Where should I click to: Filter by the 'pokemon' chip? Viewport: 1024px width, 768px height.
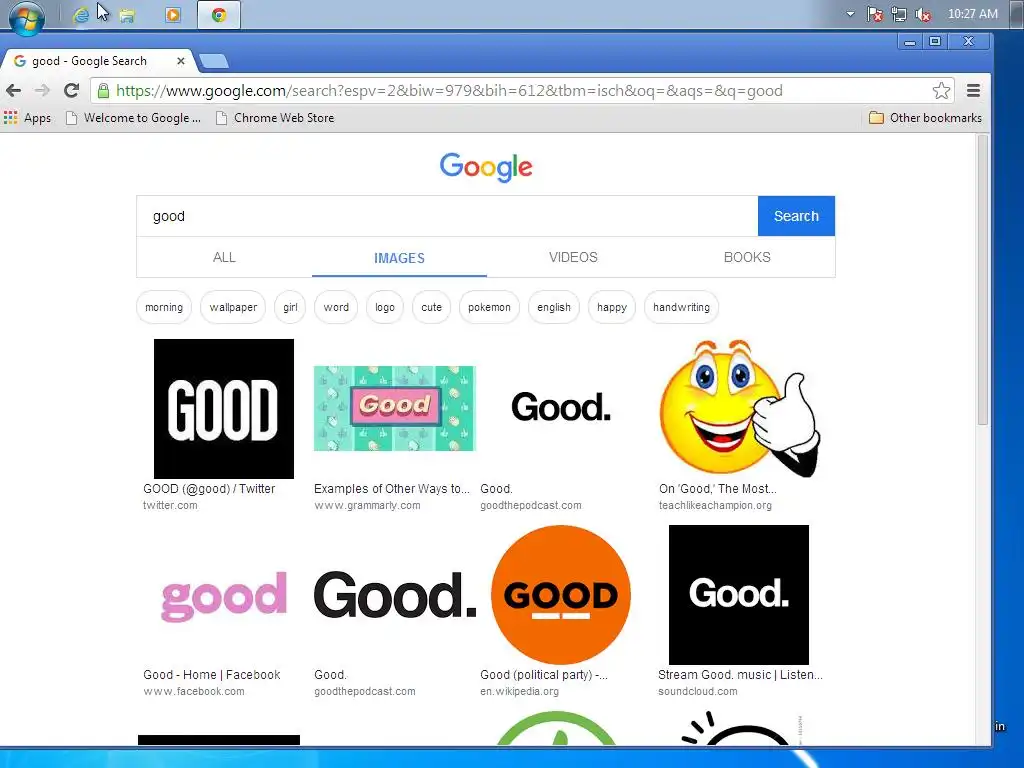pos(489,307)
